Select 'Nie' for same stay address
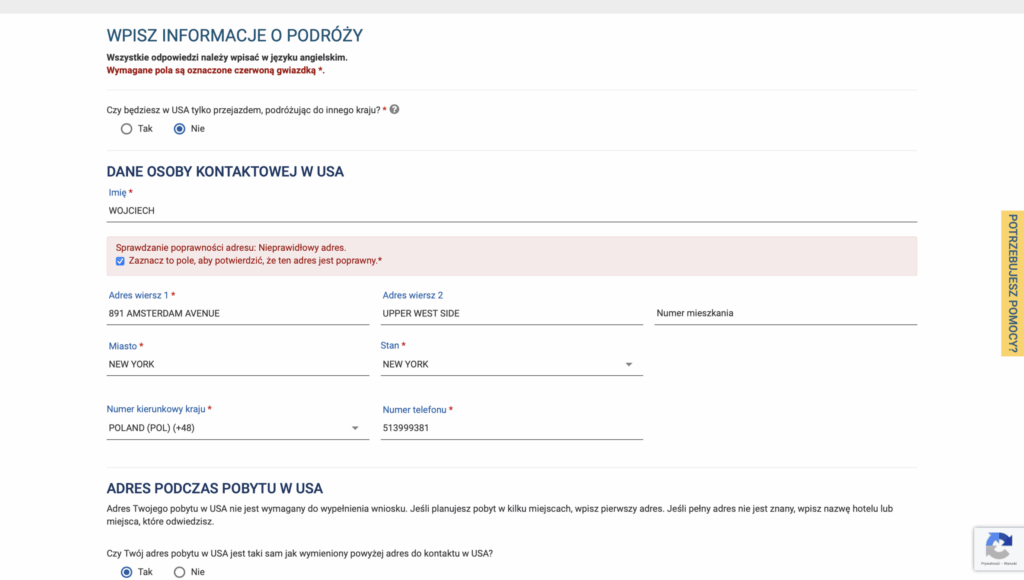 point(180,572)
